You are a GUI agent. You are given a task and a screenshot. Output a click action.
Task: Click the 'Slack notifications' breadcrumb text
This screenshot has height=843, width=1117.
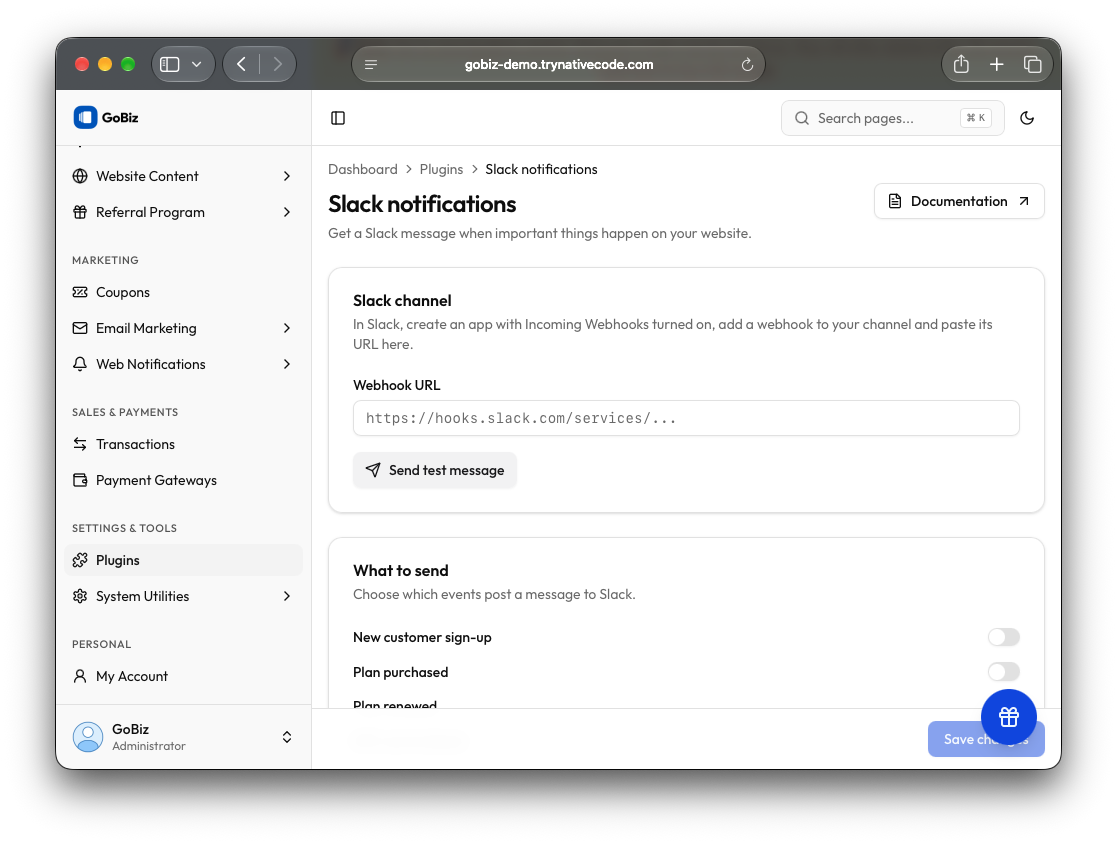click(x=541, y=170)
